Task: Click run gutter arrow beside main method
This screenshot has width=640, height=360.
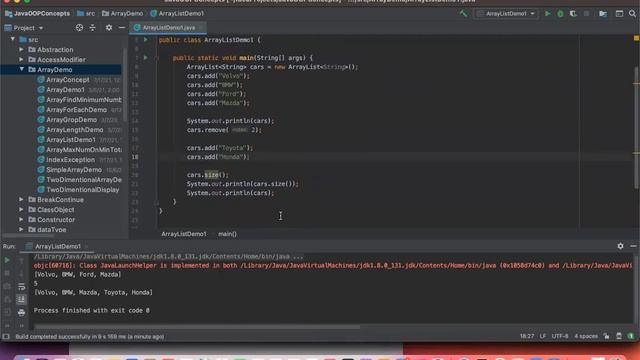Action: pos(146,58)
